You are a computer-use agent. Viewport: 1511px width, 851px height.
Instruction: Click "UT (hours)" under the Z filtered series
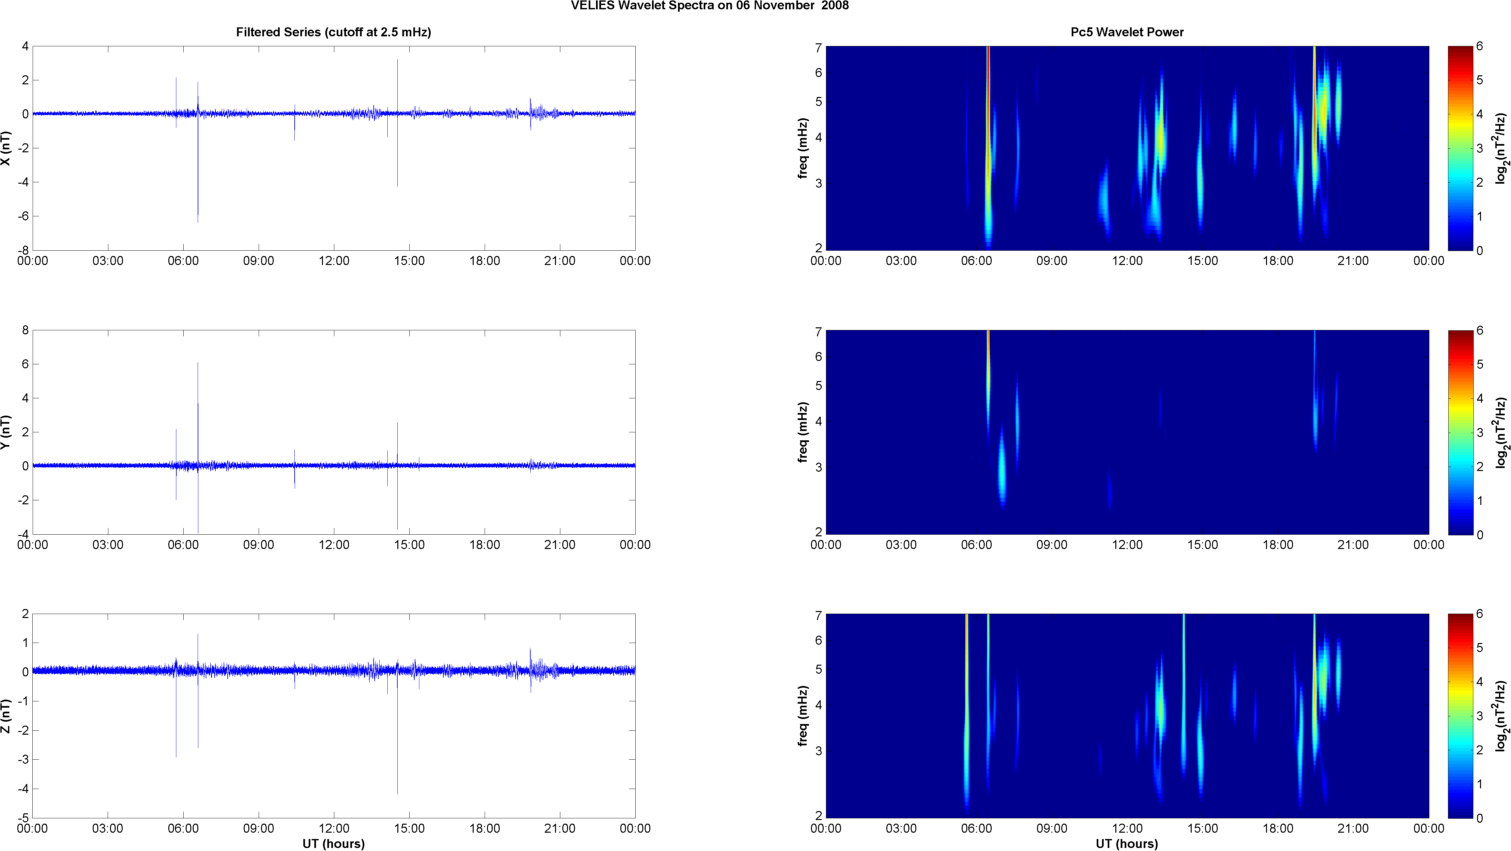(334, 844)
